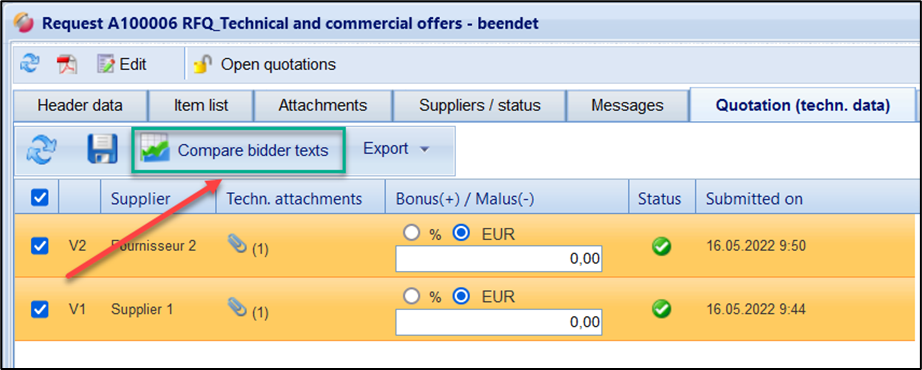Switch to the Item list tab
The image size is (922, 370).
201,106
